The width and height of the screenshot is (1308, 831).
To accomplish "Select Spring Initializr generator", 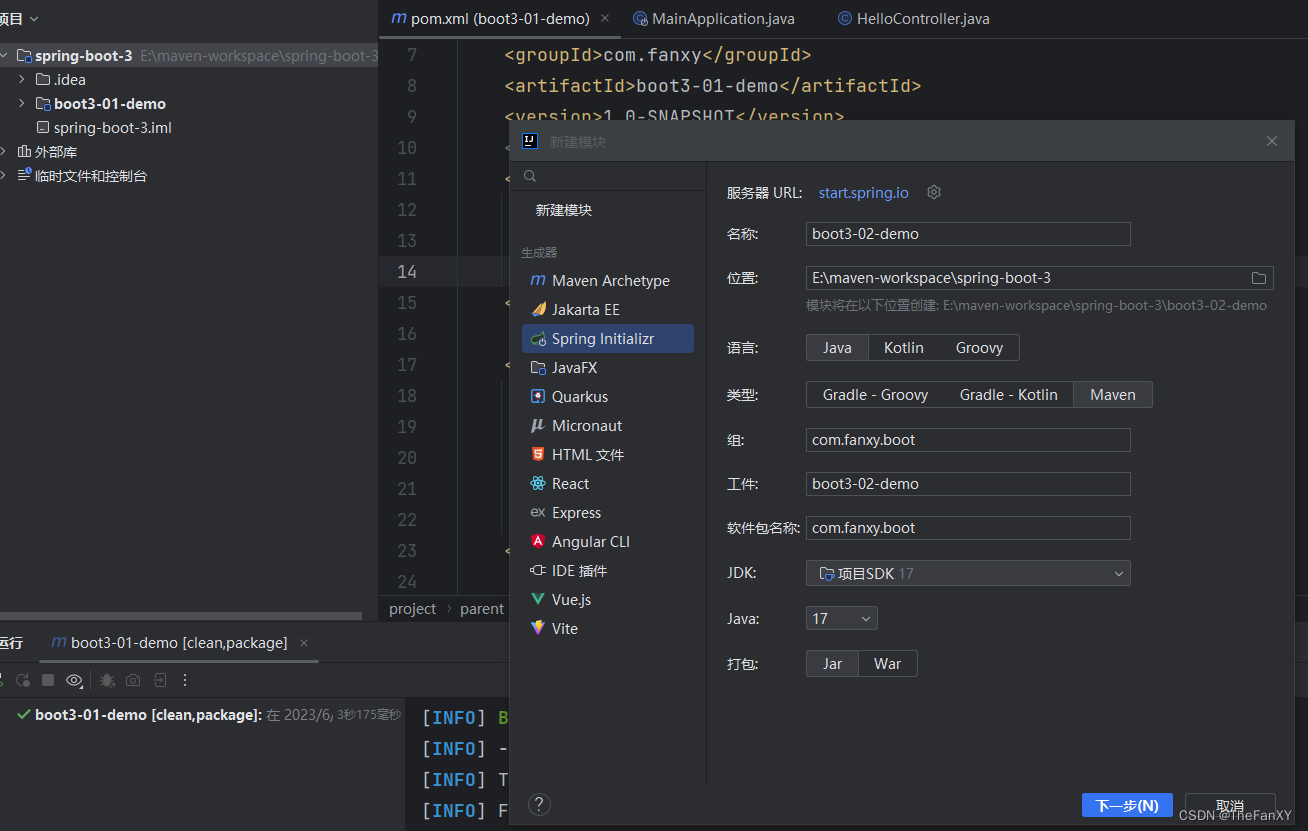I will click(x=608, y=339).
